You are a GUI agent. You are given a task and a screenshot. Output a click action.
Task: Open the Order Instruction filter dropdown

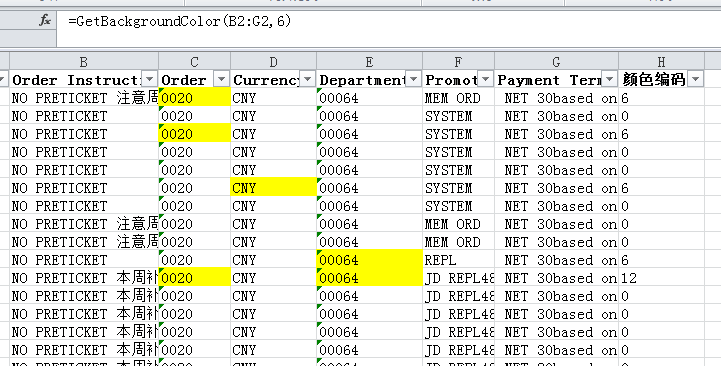coord(149,79)
